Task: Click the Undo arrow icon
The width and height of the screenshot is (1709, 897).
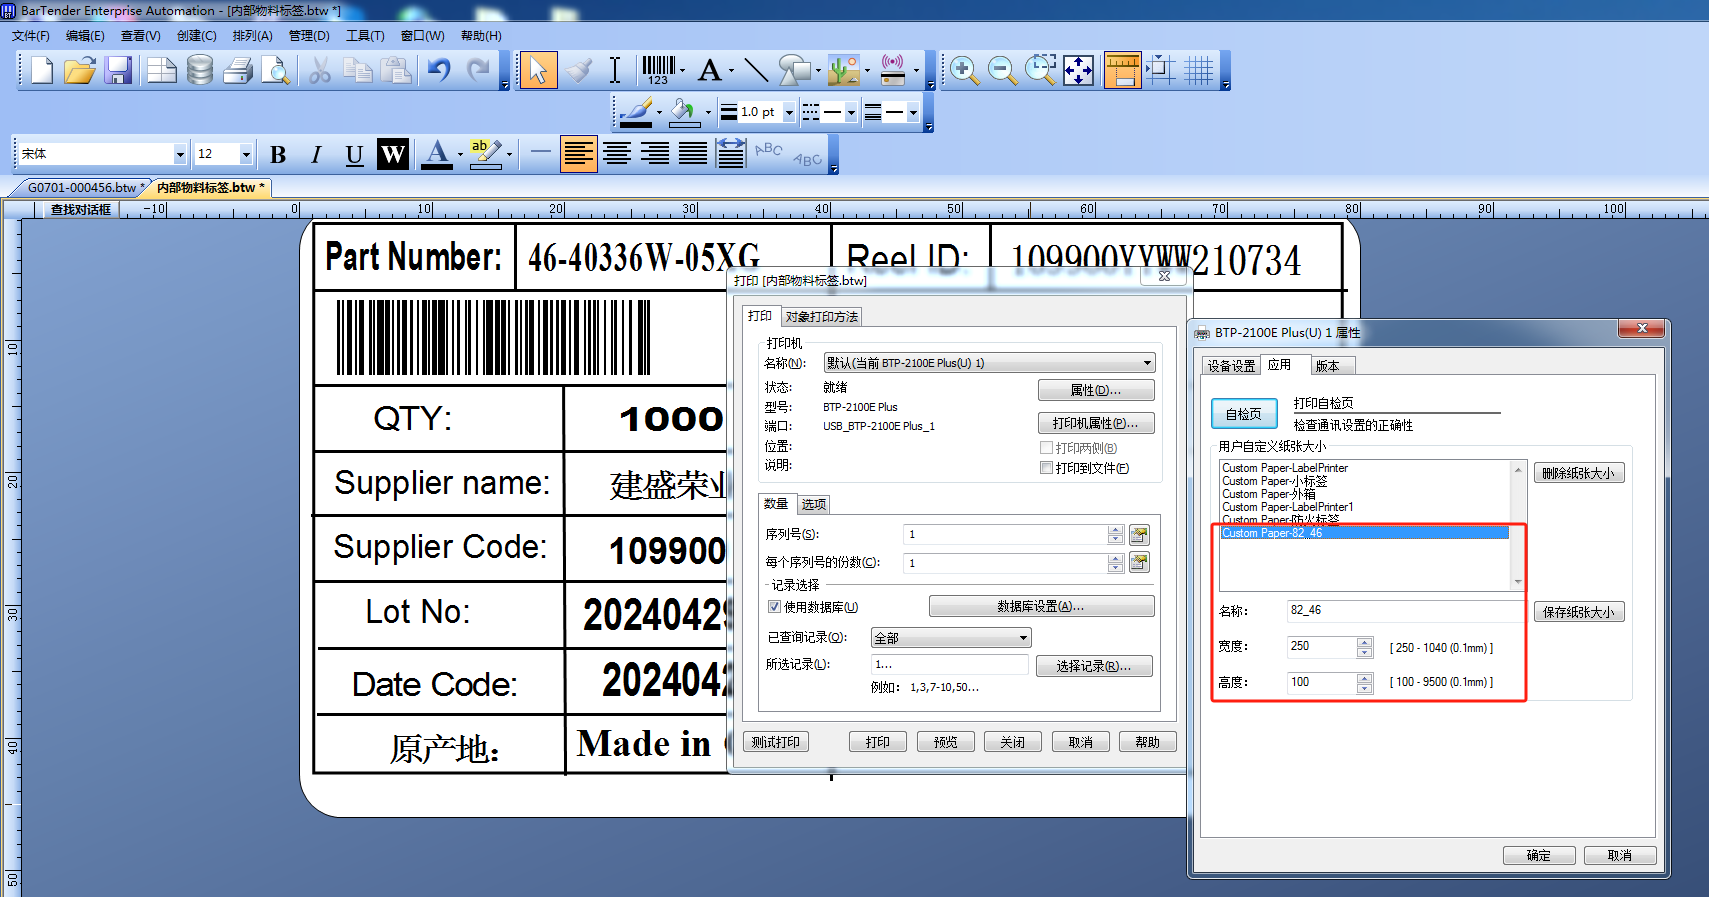Action: click(x=439, y=70)
